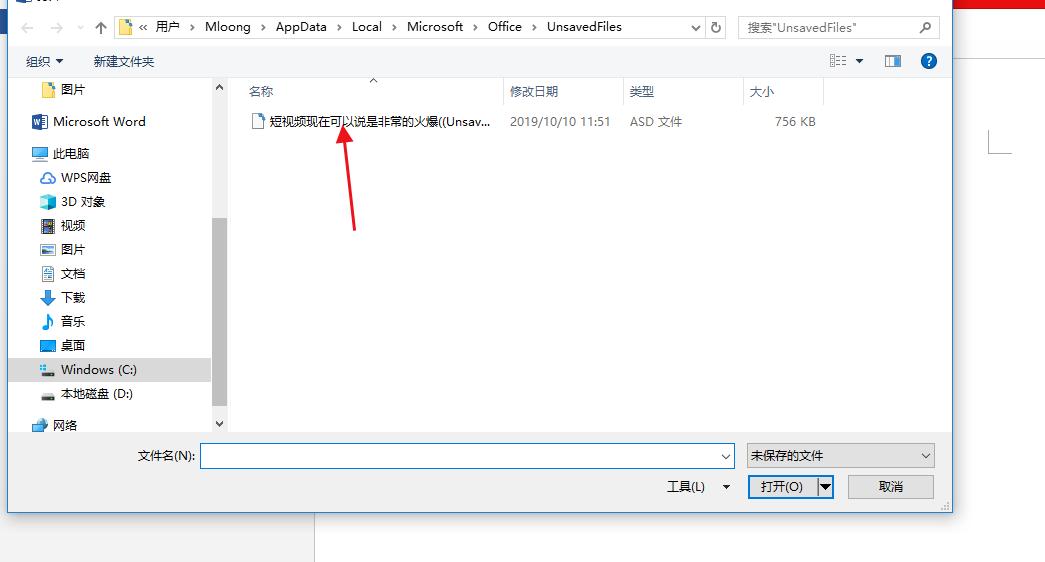The image size is (1045, 562).
Task: Open the 组织 menu
Action: (44, 61)
